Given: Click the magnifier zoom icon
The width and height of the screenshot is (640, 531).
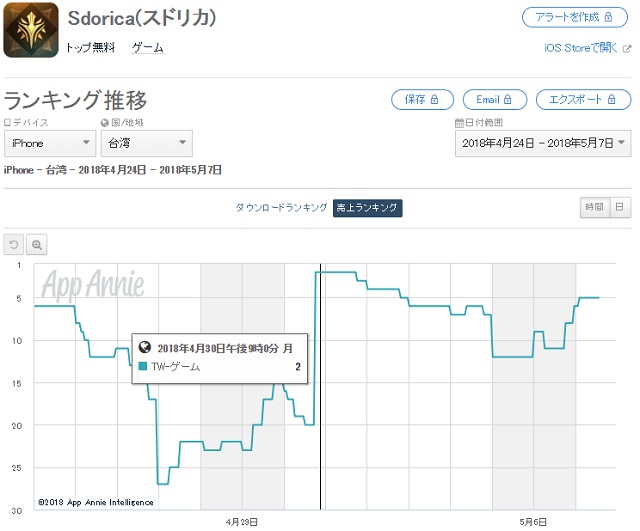Looking at the screenshot, I should pyautogui.click(x=37, y=244).
